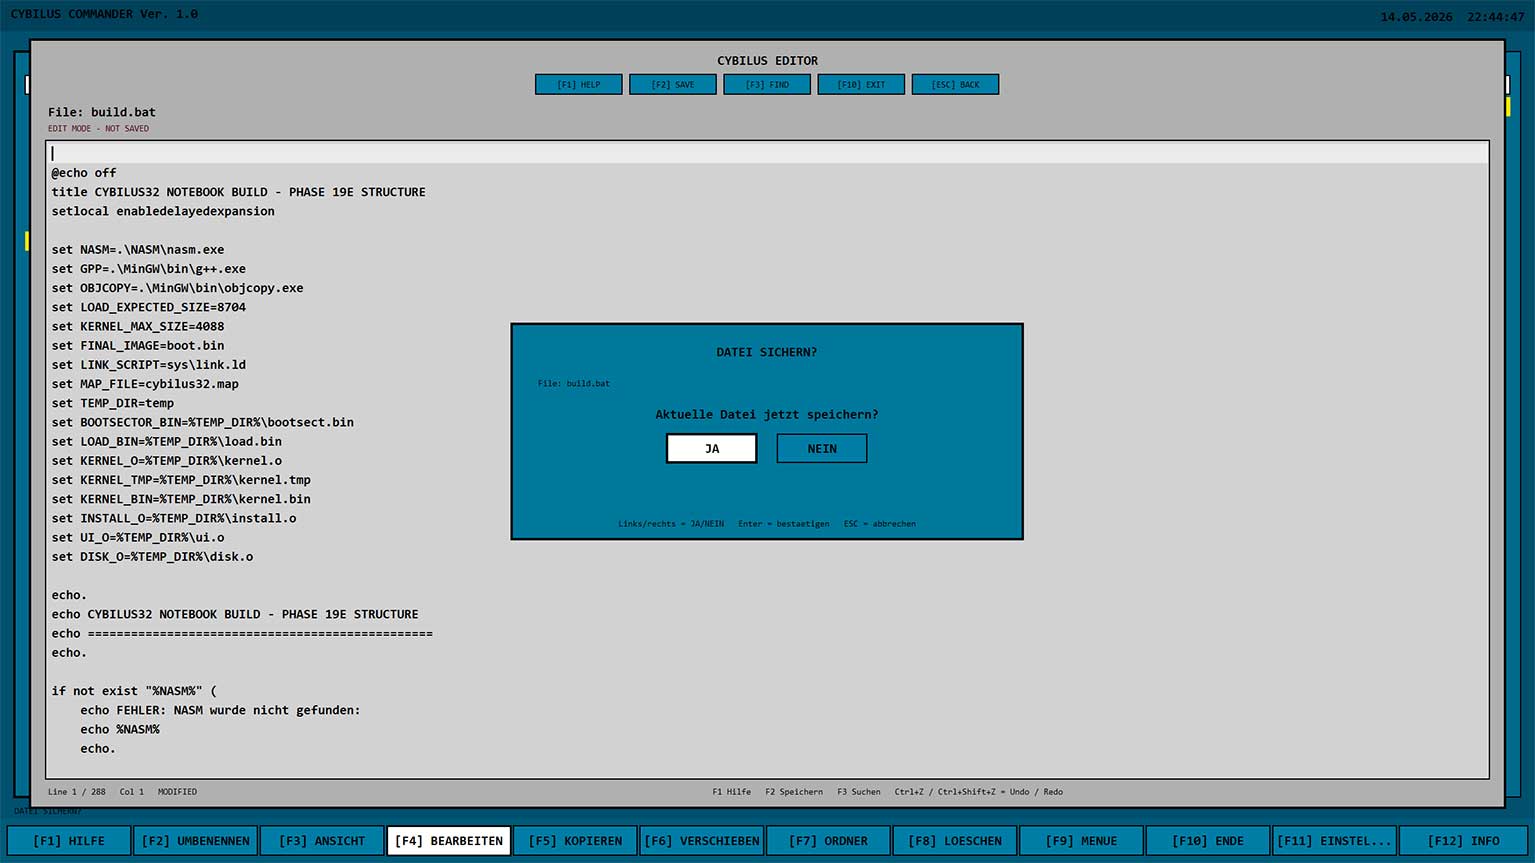Click 'set LOAD_EXPECTED_SIZE=8704' line
The image size is (1535, 863).
(x=149, y=307)
